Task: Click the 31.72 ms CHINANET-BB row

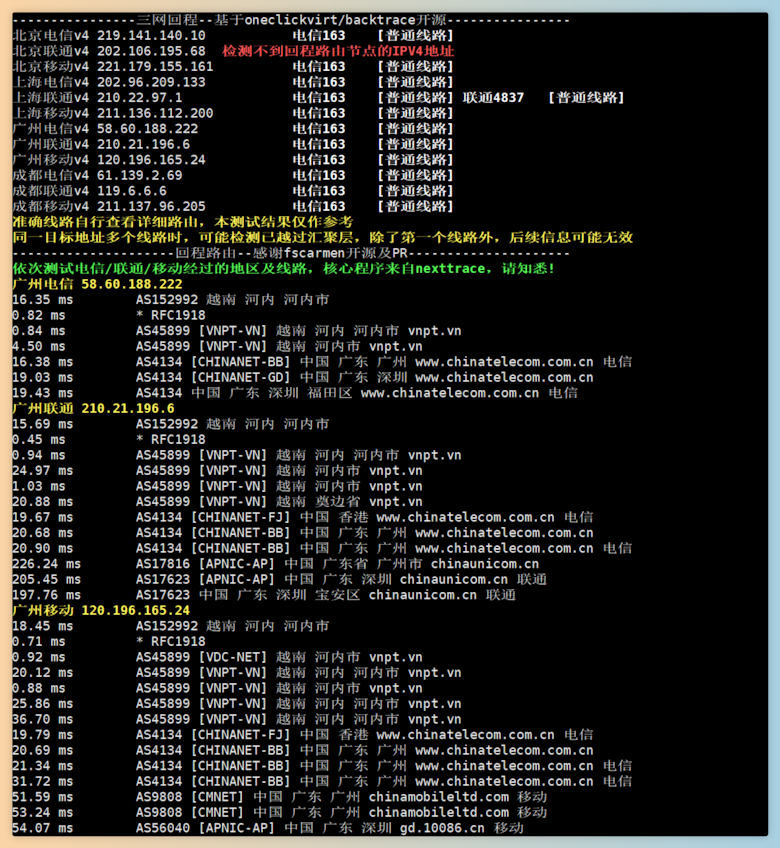Action: [x=322, y=782]
